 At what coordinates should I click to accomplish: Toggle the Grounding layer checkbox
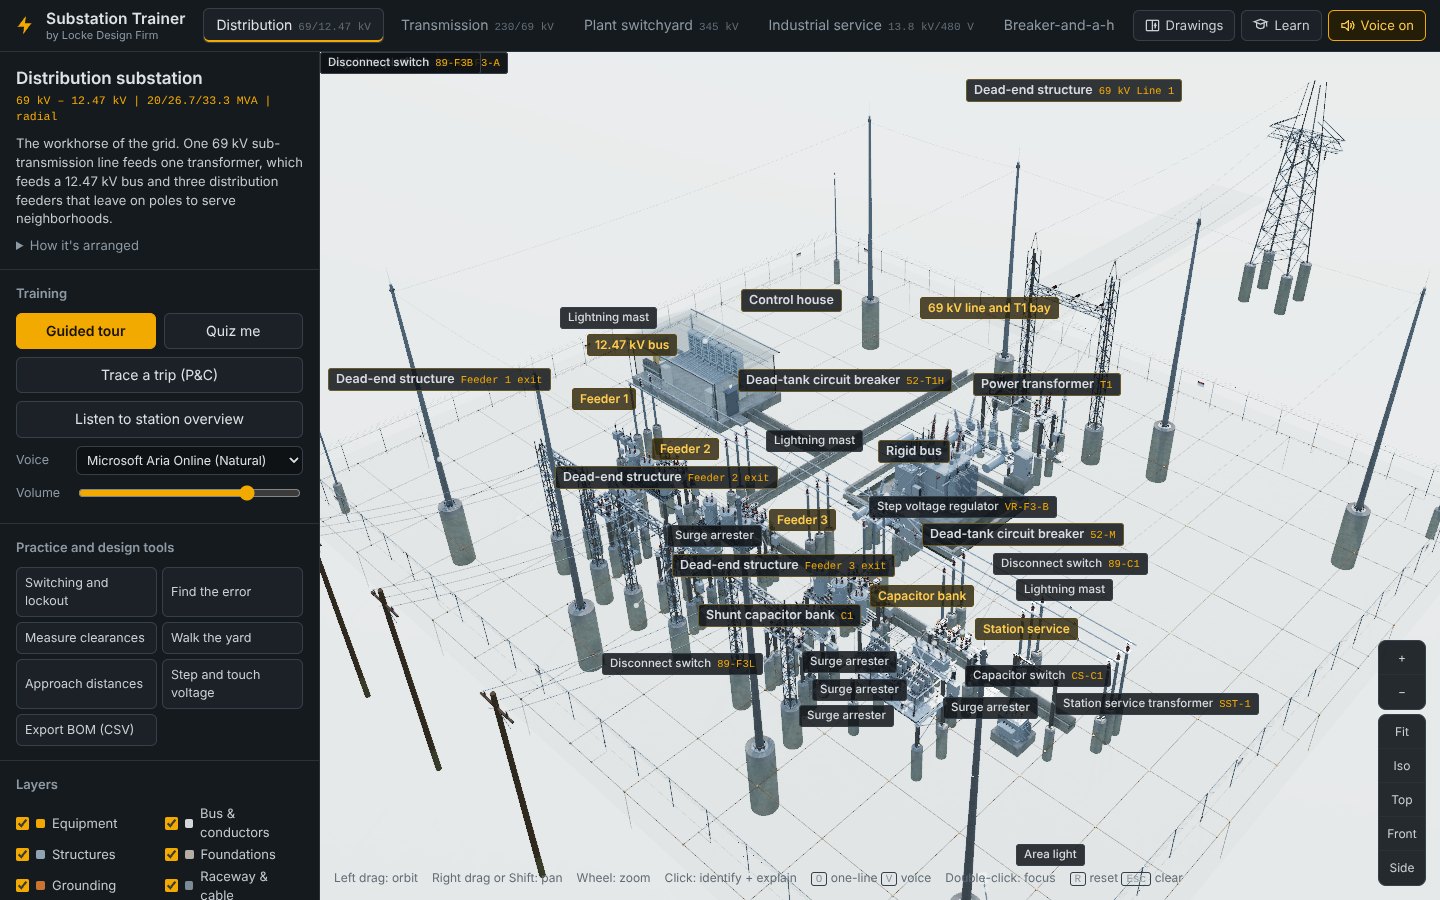pyautogui.click(x=22, y=886)
